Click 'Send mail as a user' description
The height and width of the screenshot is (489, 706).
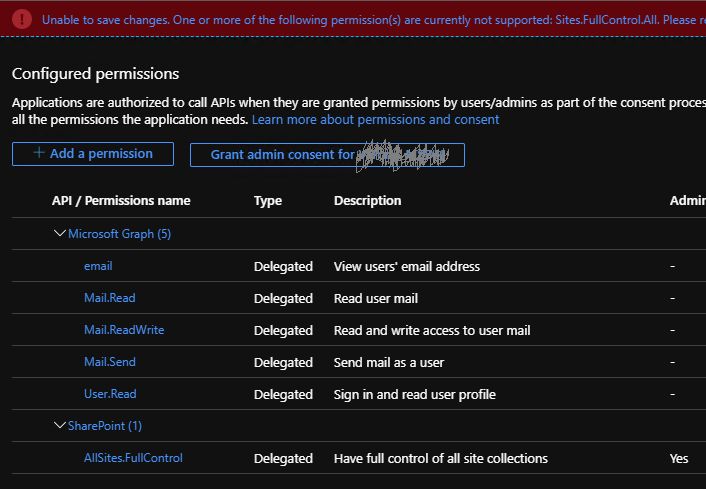pos(389,362)
